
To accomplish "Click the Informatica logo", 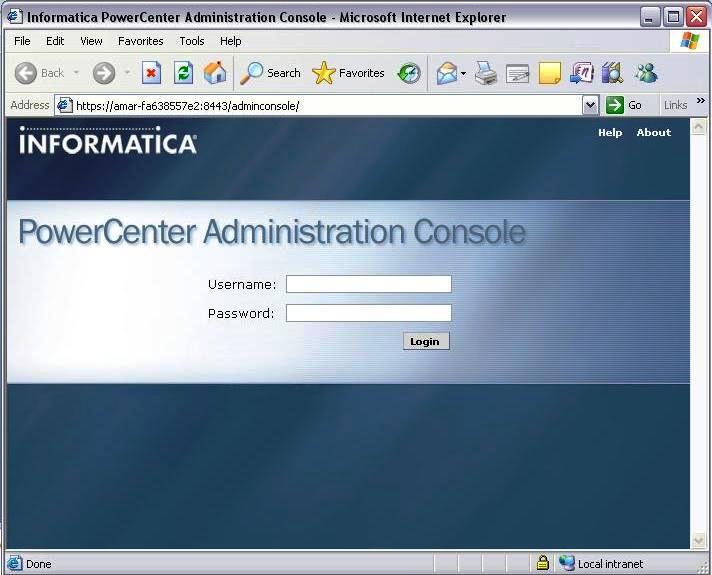I will 108,140.
